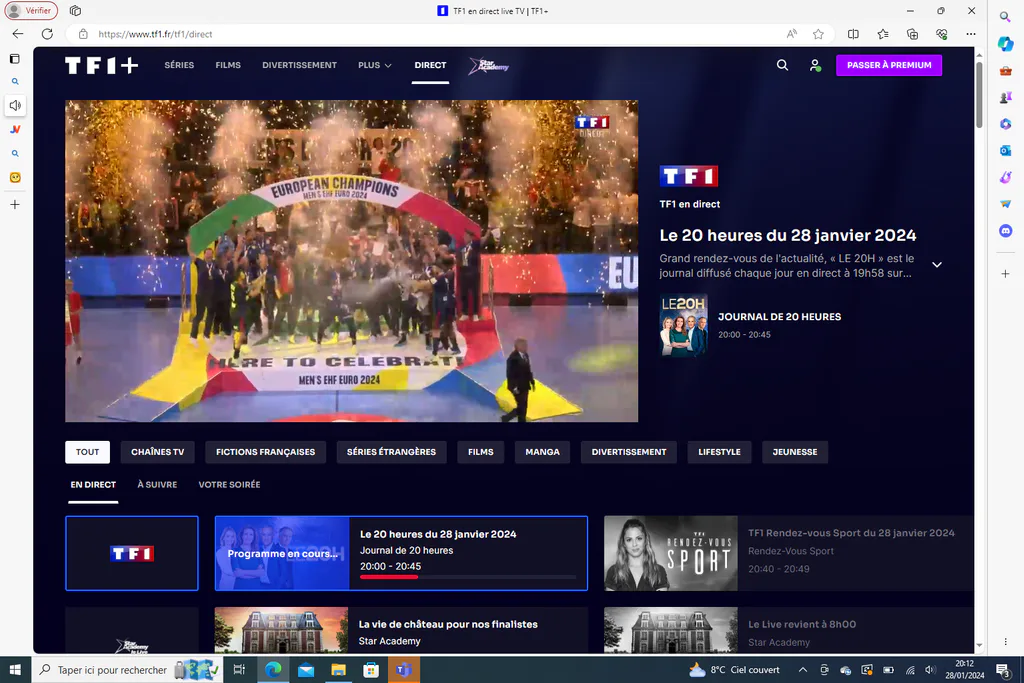Open Edge settings and more menu

[971, 34]
